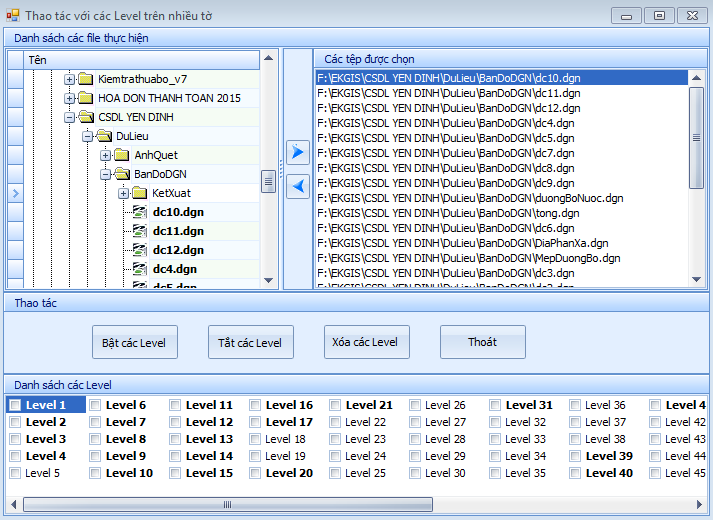
Task: Click the CSDL YEN DINH folder icon
Action: click(85, 117)
